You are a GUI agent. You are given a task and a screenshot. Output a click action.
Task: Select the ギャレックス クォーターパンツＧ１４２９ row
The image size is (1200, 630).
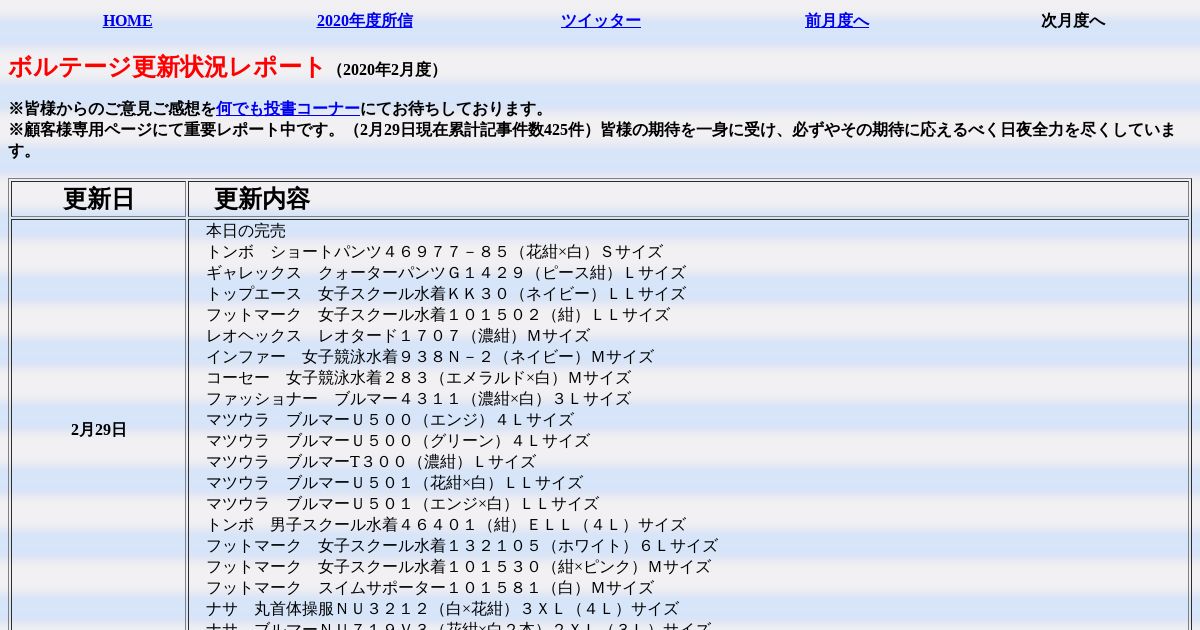point(446,273)
